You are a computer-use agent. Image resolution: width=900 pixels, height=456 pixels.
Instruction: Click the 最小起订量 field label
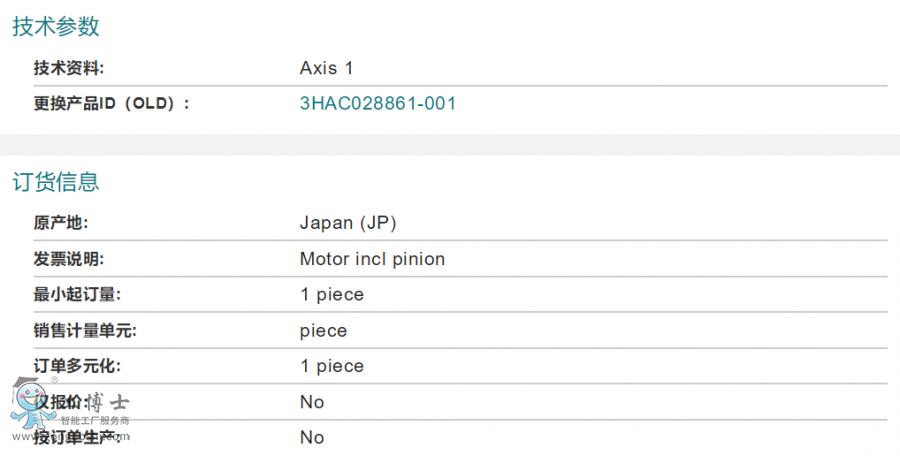pyautogui.click(x=78, y=295)
